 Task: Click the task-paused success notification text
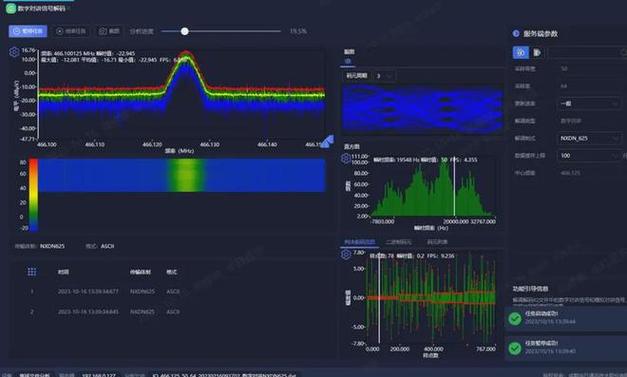pyautogui.click(x=541, y=343)
